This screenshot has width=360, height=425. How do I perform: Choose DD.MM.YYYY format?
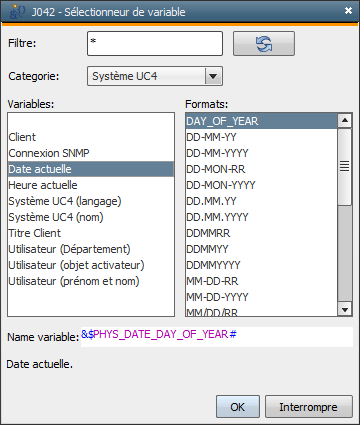coord(262,217)
